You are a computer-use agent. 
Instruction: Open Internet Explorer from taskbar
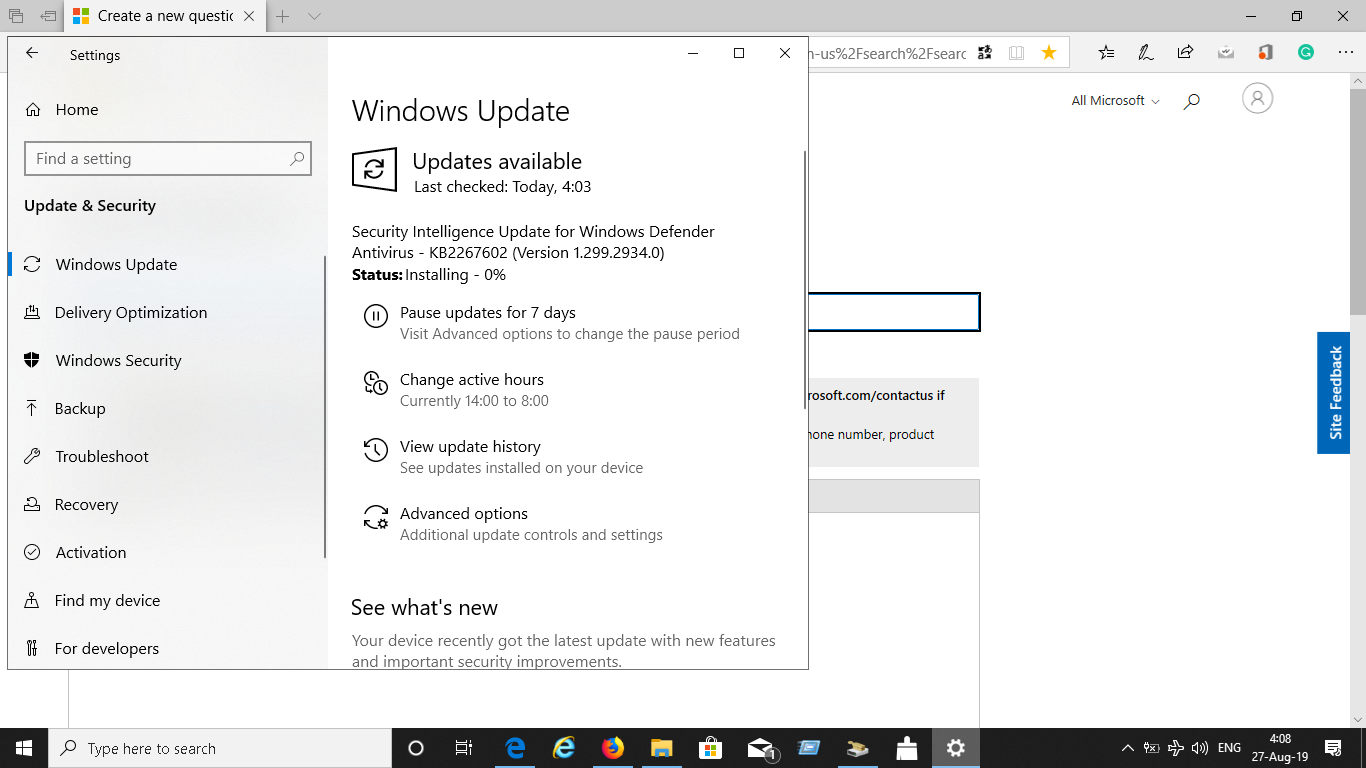[x=564, y=748]
